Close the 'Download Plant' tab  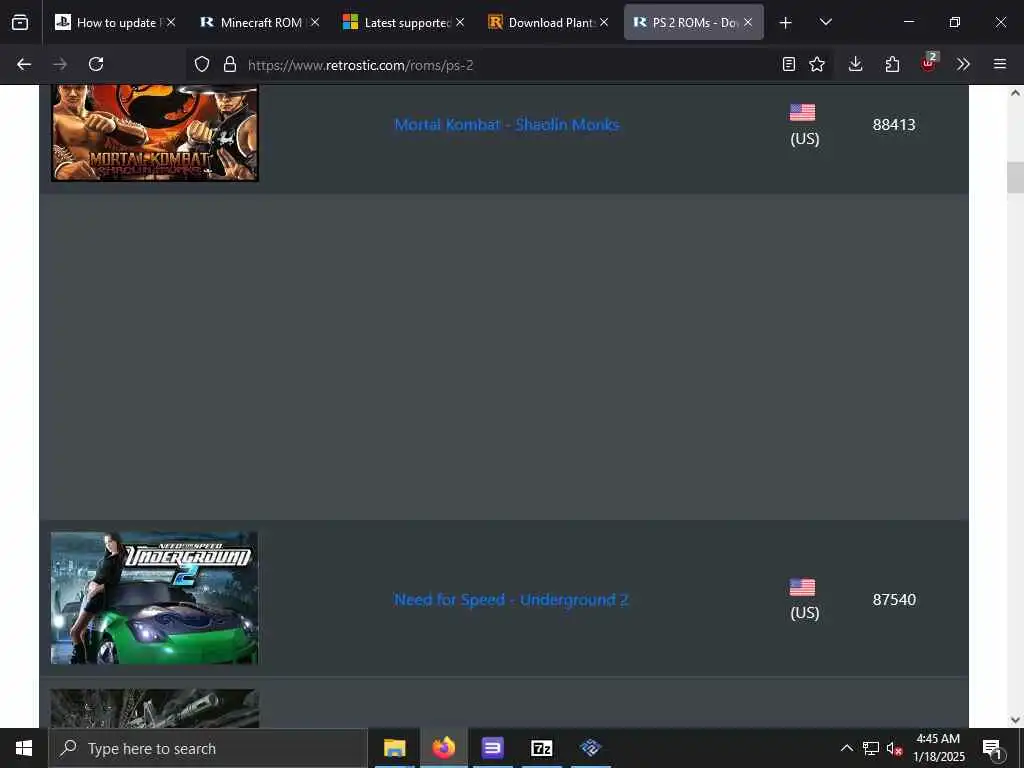click(604, 22)
